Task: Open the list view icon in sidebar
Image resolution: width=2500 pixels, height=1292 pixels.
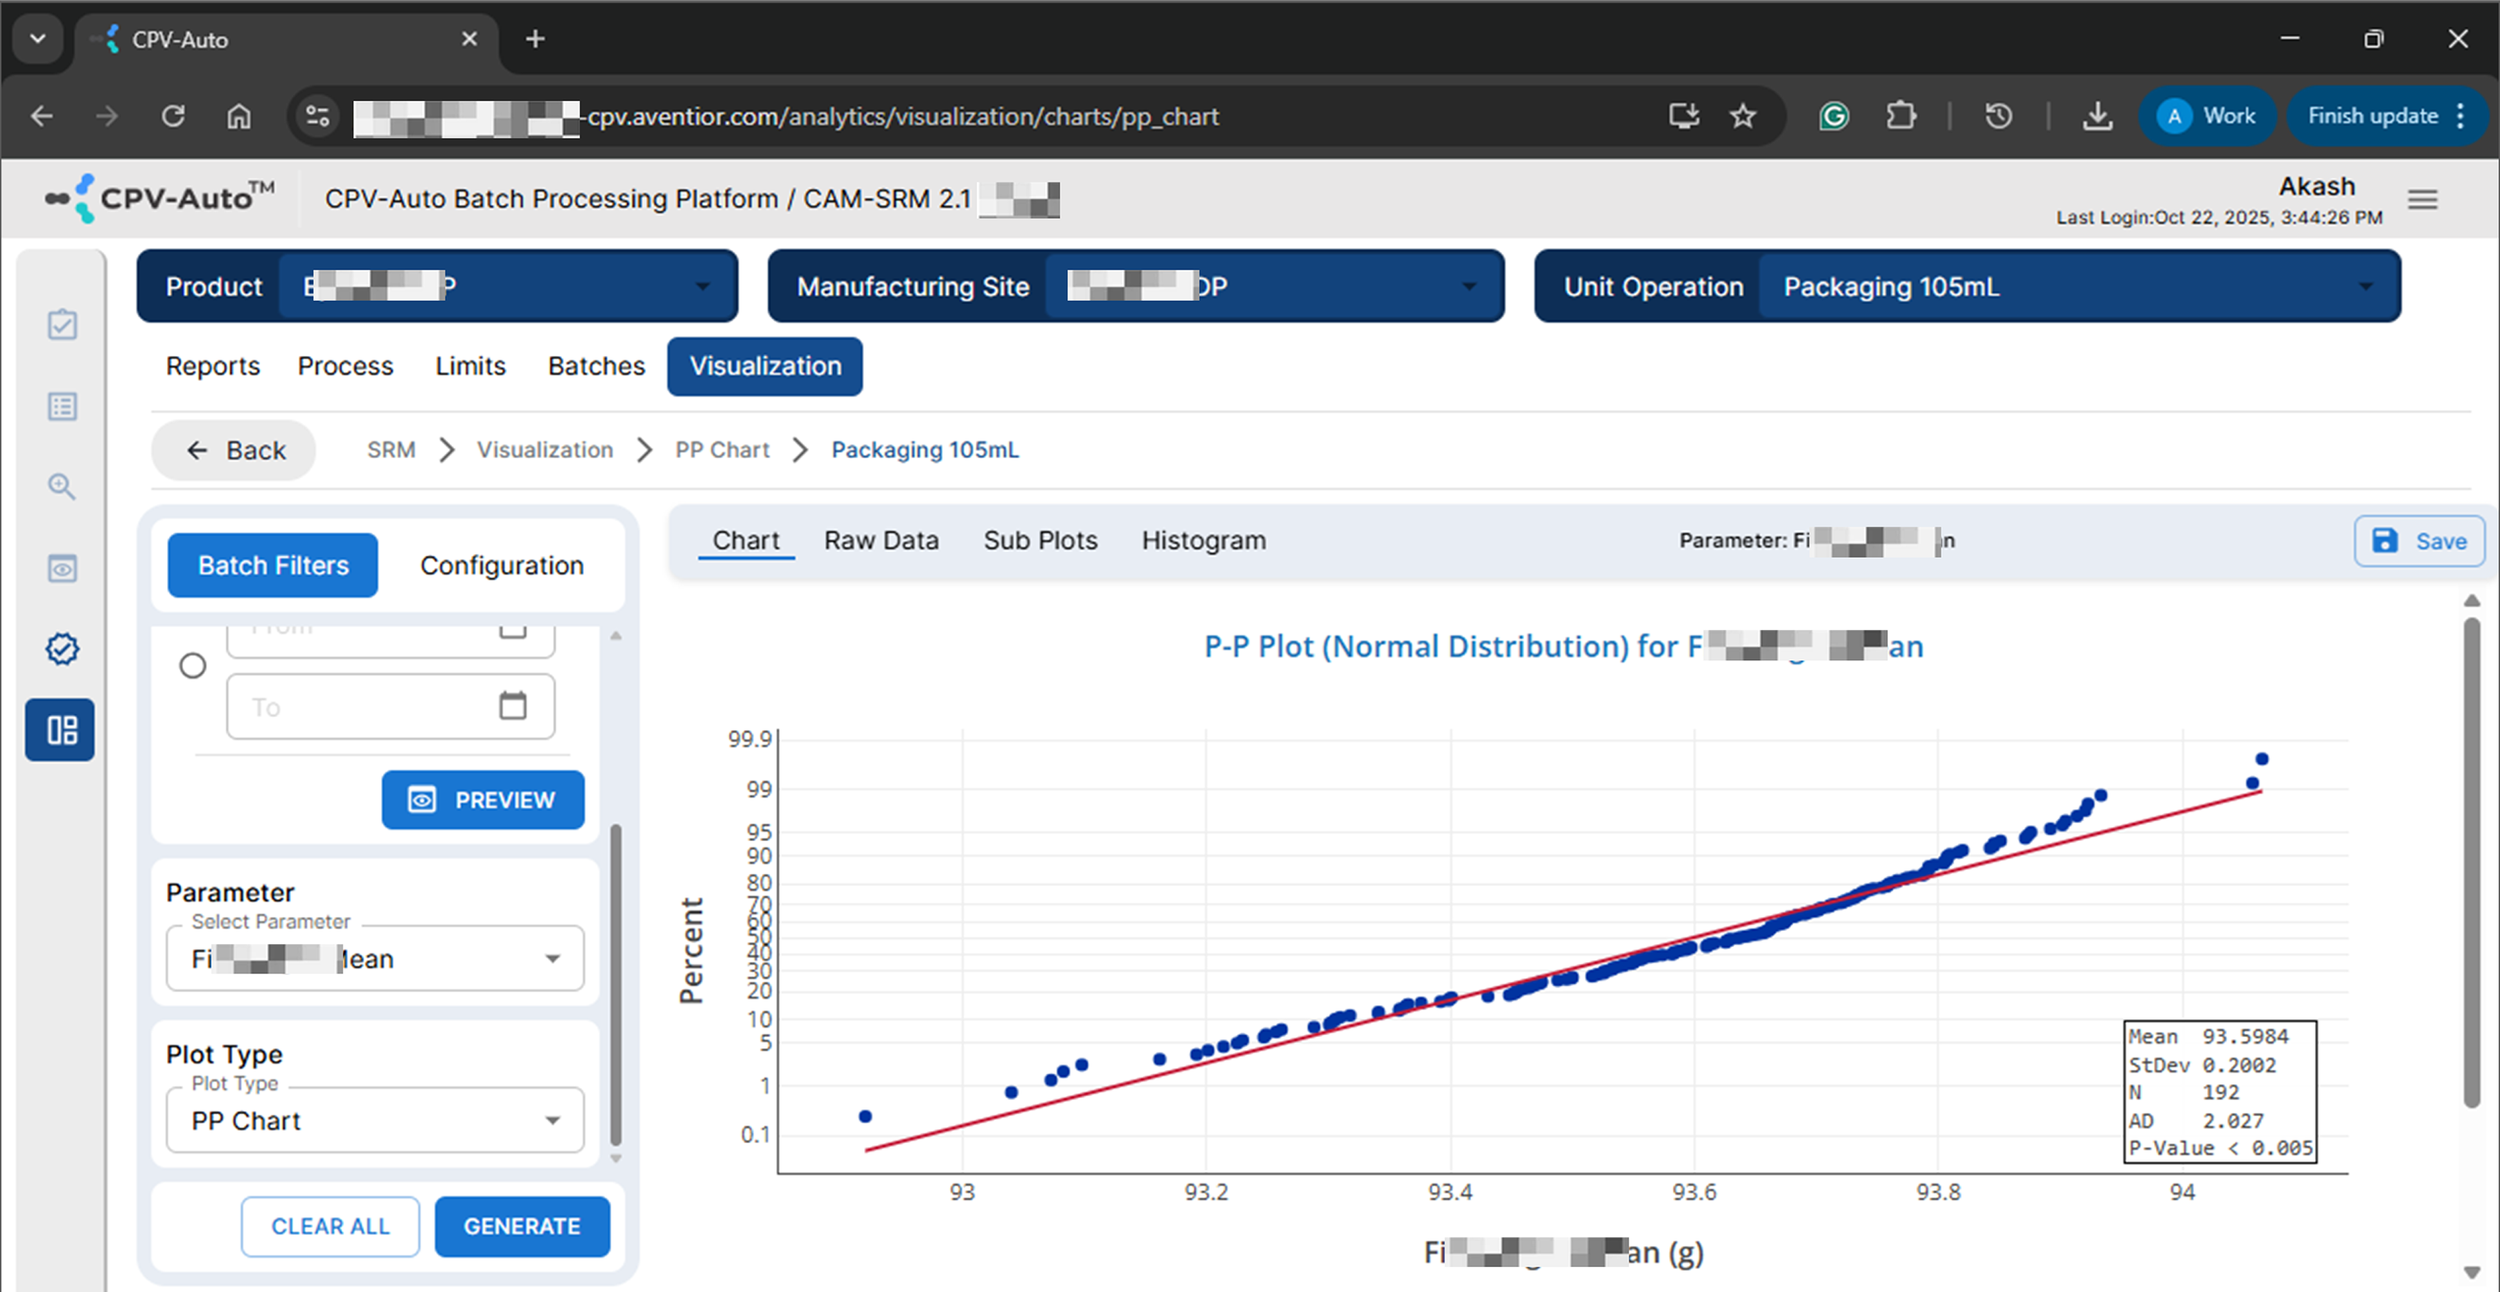Action: pyautogui.click(x=62, y=406)
